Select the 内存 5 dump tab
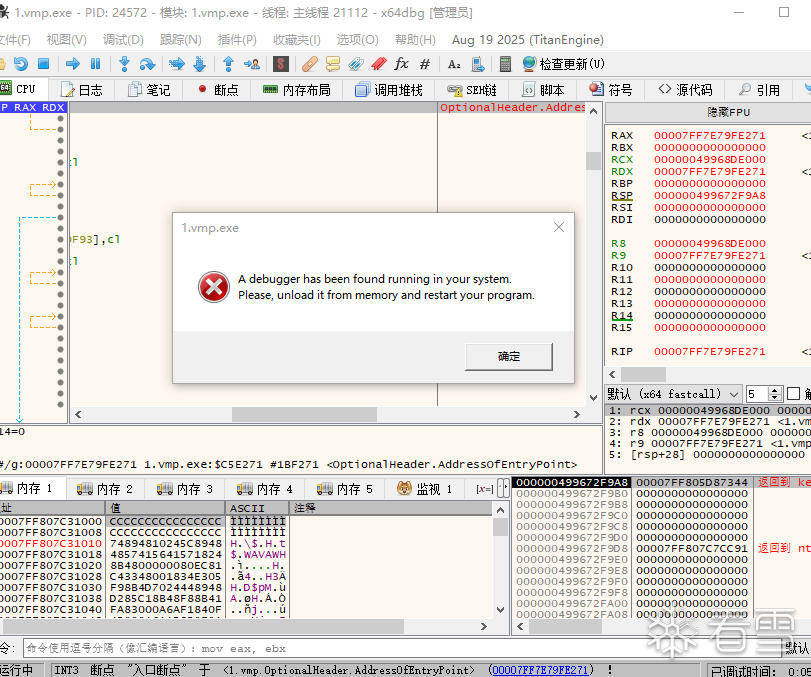Screen dimensions: 811x677 (345, 488)
